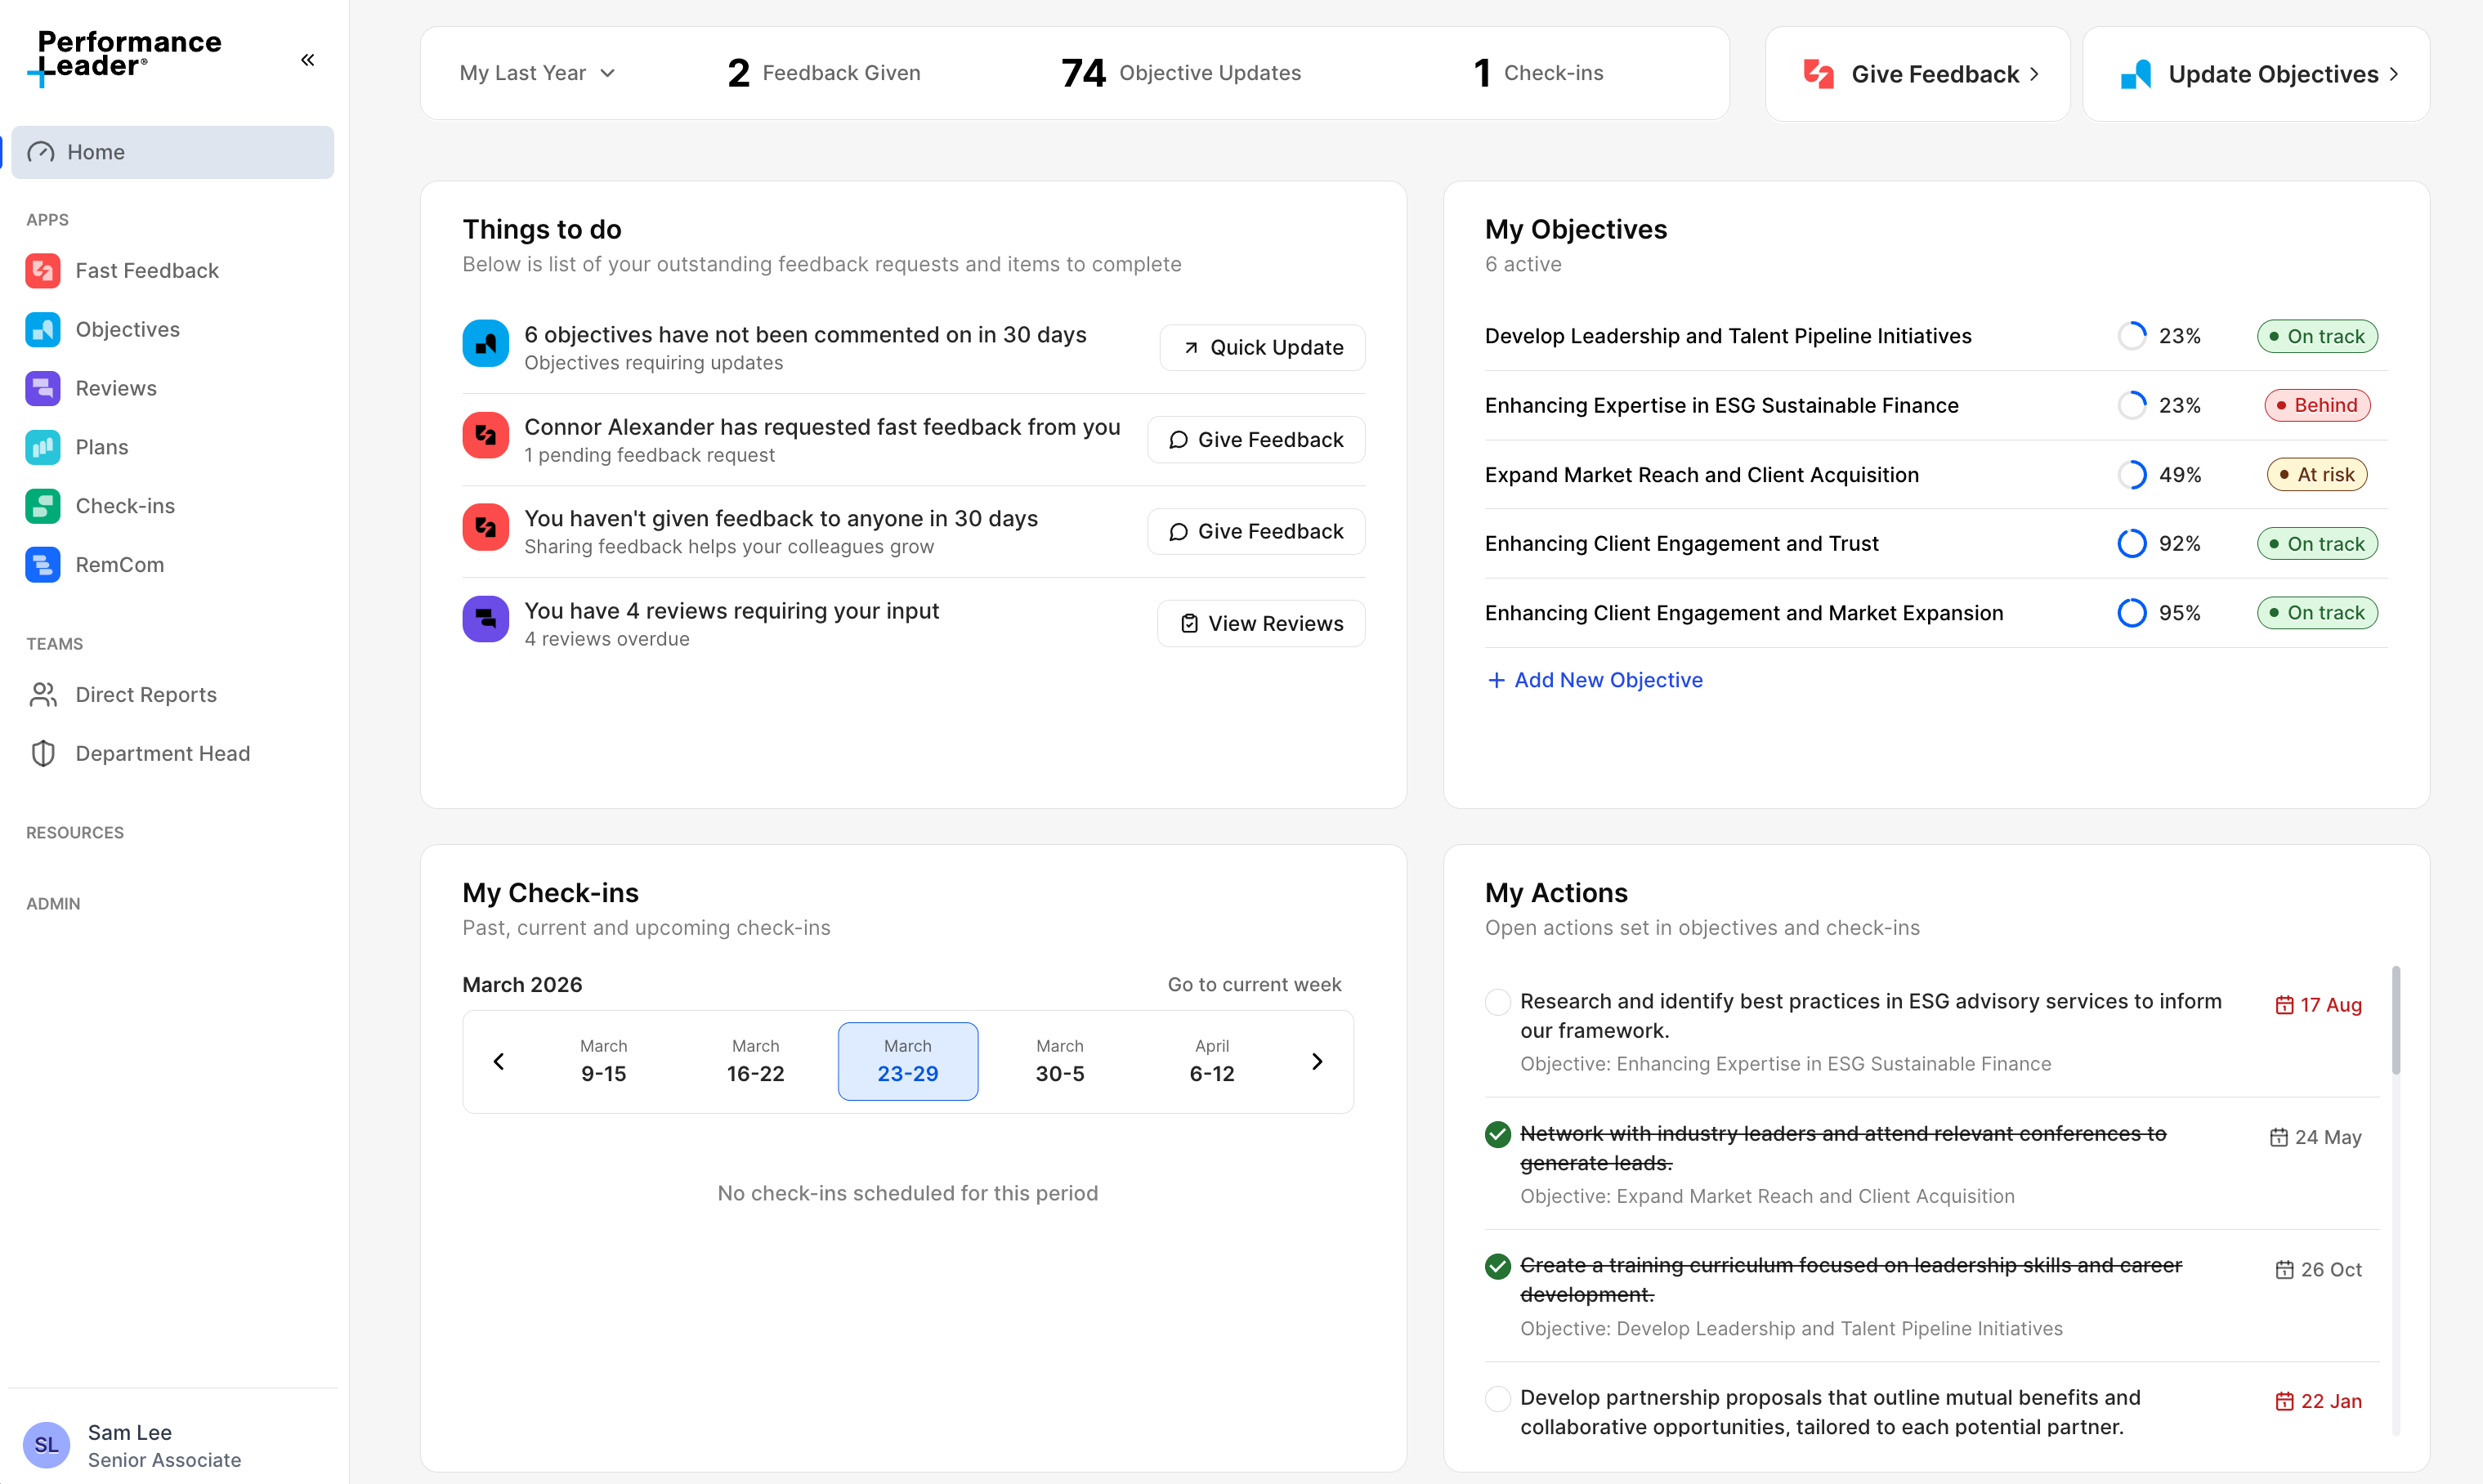
Task: Go to next weeks with right chevron
Action: tap(1316, 1061)
